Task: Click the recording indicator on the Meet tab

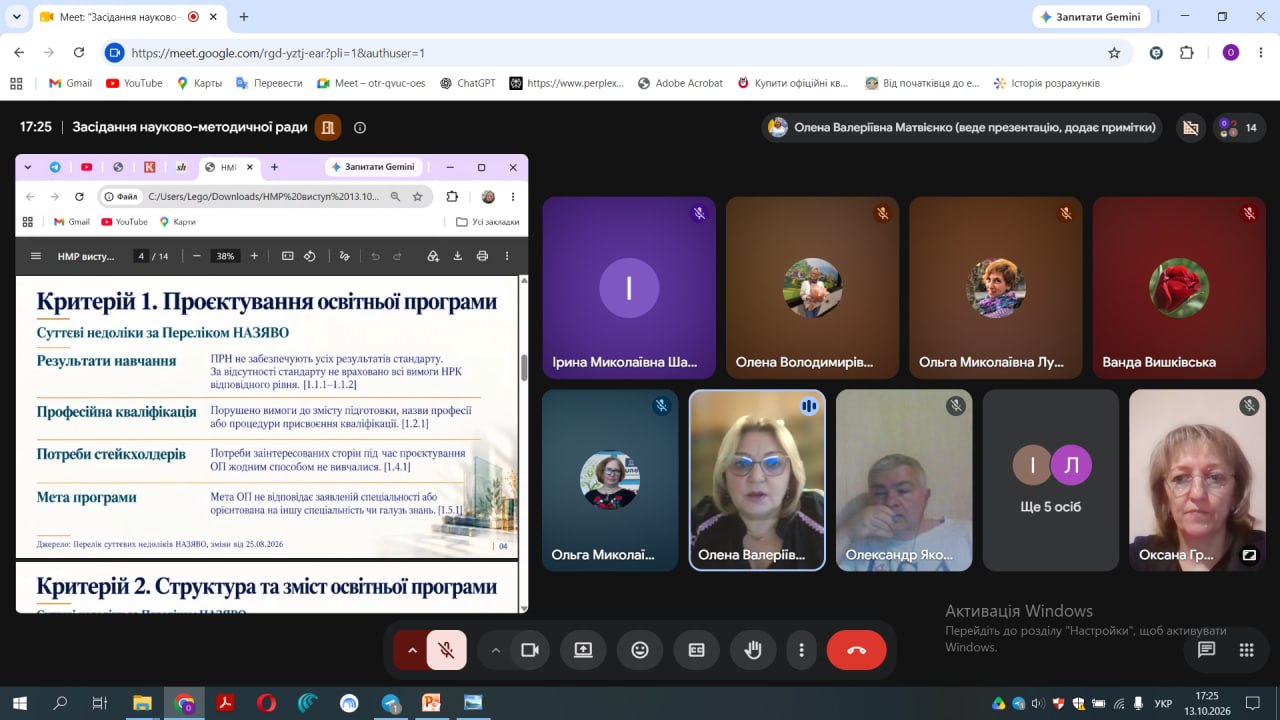Action: pos(193,17)
